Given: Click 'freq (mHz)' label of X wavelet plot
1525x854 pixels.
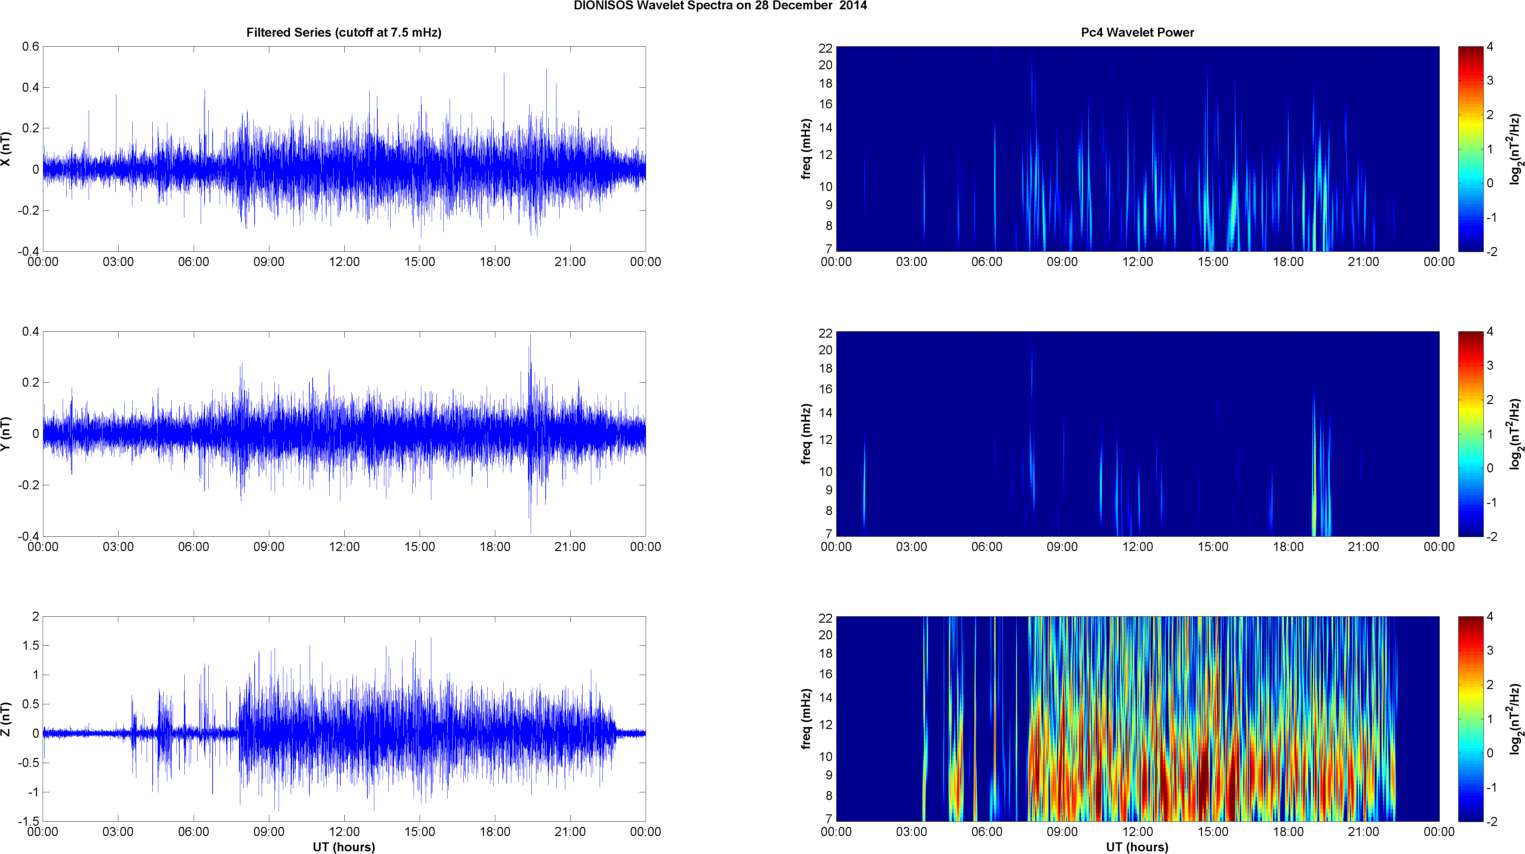Looking at the screenshot, I should (805, 149).
